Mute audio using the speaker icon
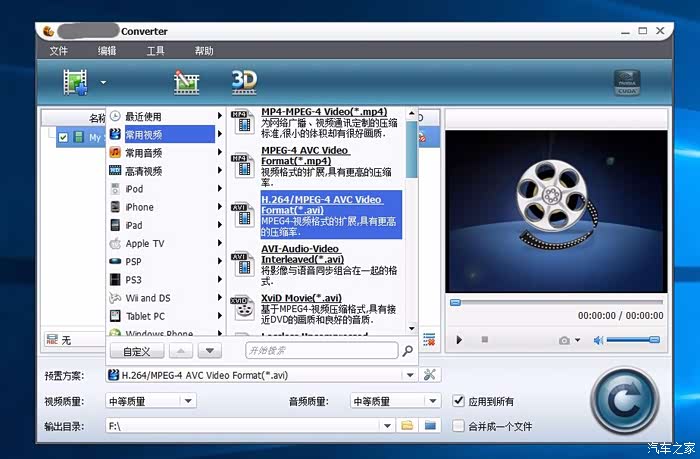The image size is (700, 459). 599,340
